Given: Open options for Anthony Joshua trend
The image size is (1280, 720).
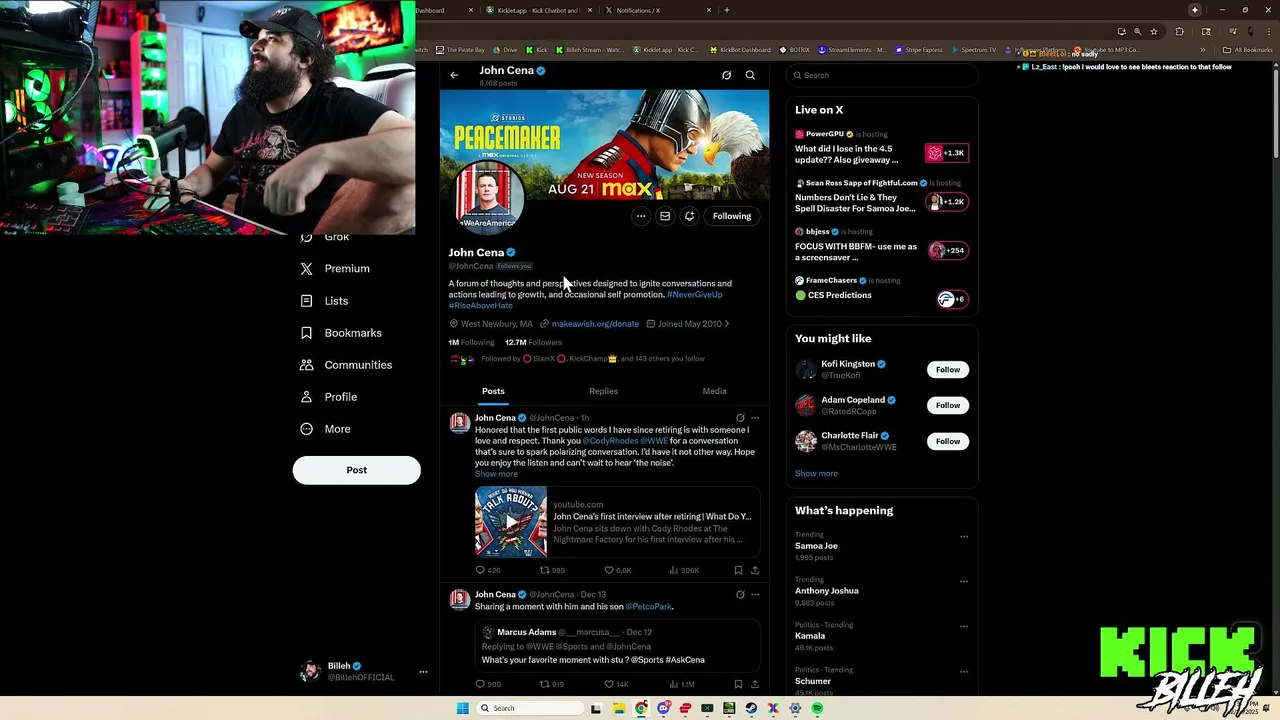Looking at the screenshot, I should click(x=964, y=581).
